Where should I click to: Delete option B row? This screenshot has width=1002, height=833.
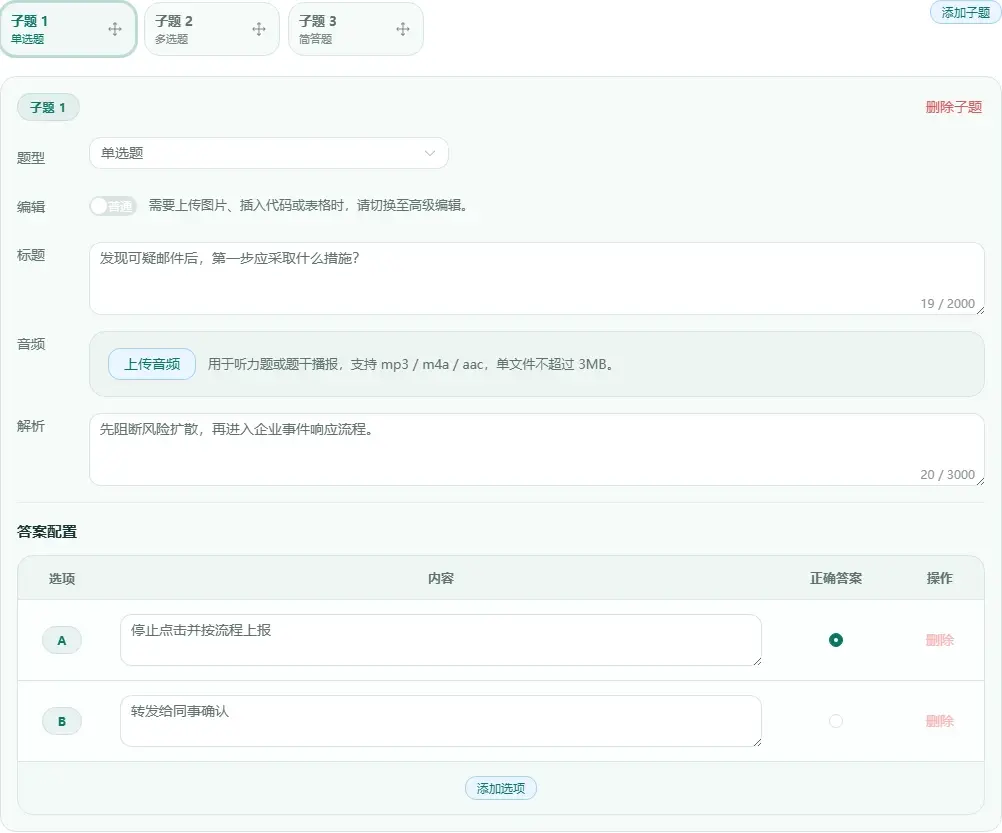coord(939,721)
